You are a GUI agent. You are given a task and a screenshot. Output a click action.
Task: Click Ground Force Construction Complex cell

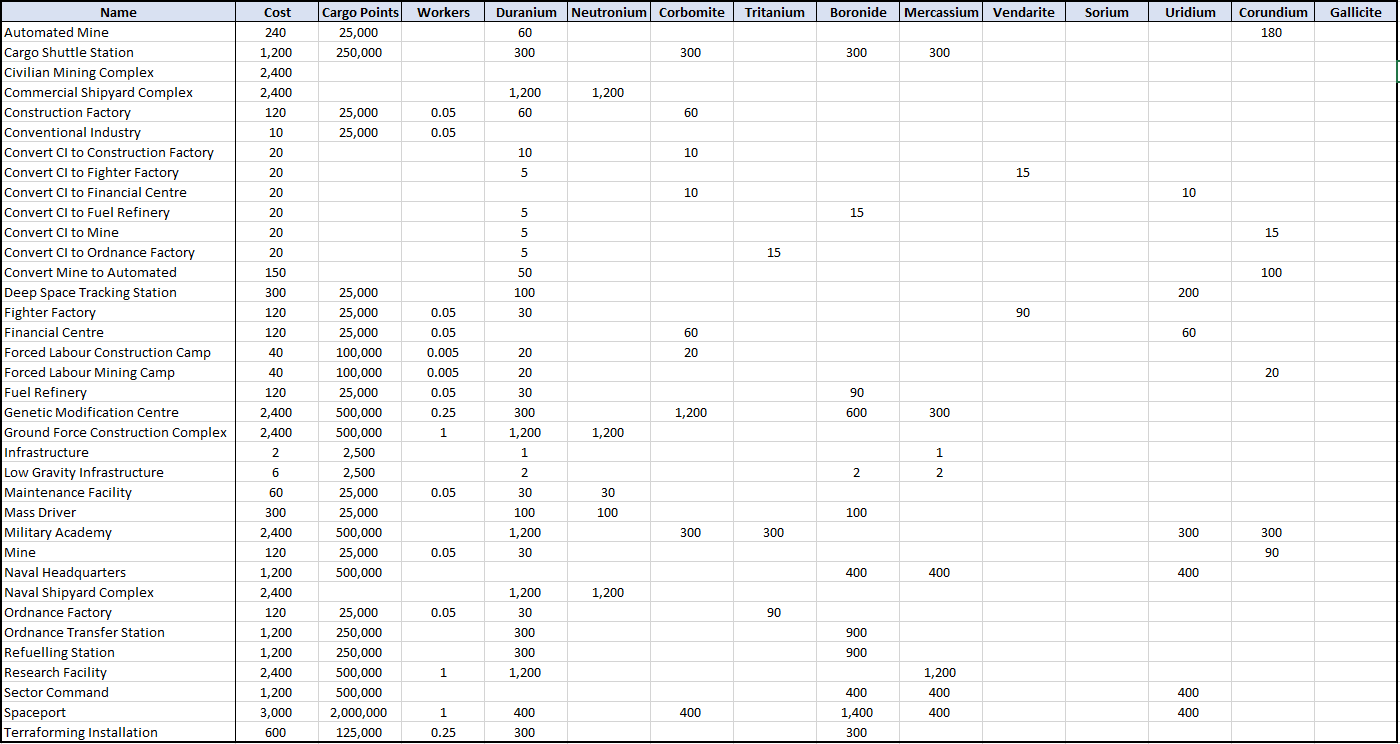click(119, 432)
